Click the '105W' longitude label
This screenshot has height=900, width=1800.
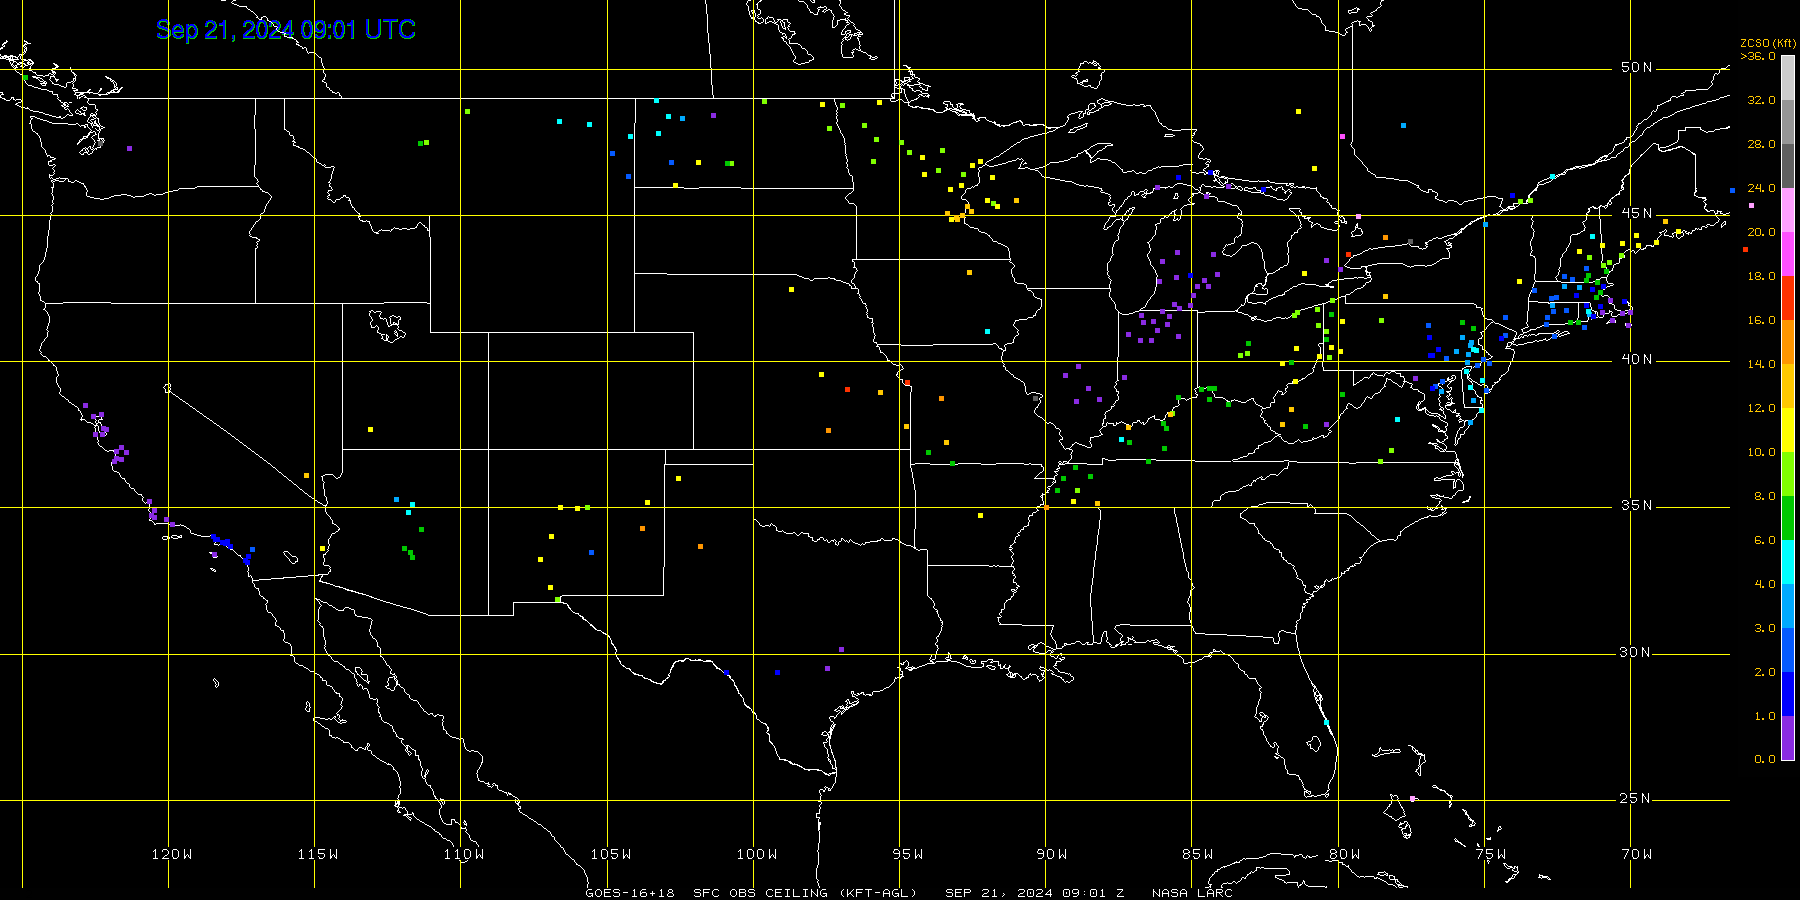[x=611, y=854]
